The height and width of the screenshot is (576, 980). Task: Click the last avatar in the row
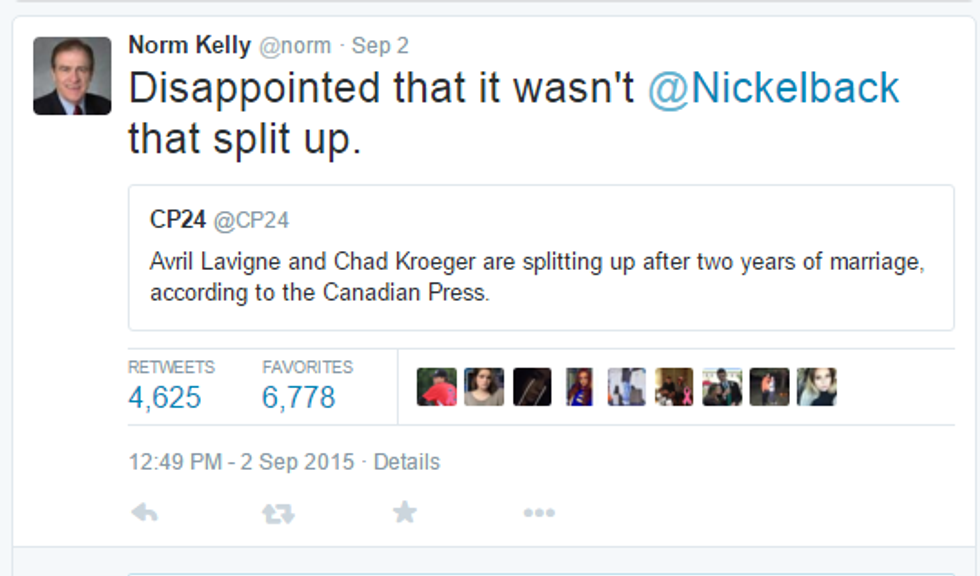click(x=816, y=387)
